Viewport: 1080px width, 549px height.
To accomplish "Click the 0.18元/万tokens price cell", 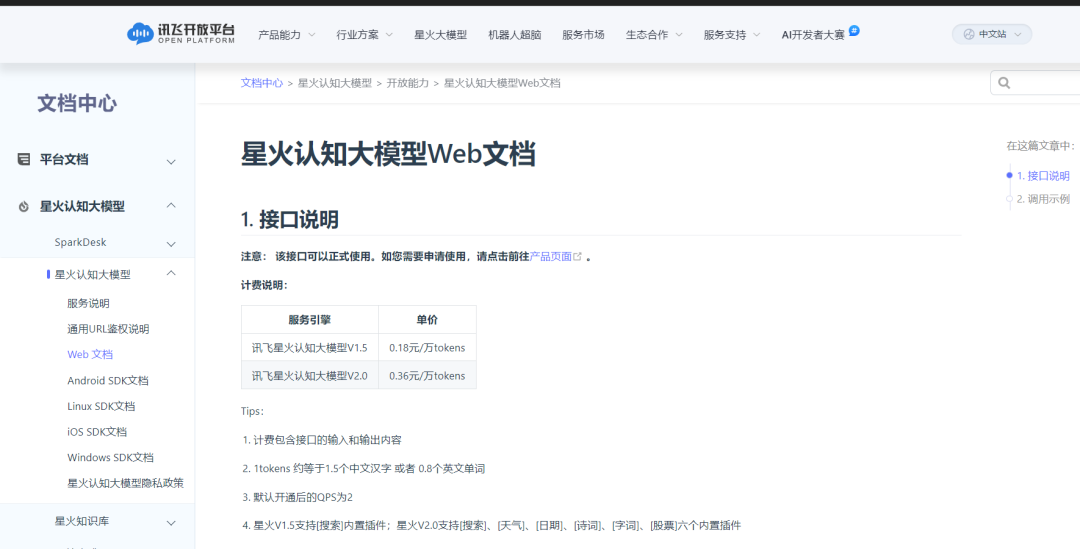I will [427, 347].
